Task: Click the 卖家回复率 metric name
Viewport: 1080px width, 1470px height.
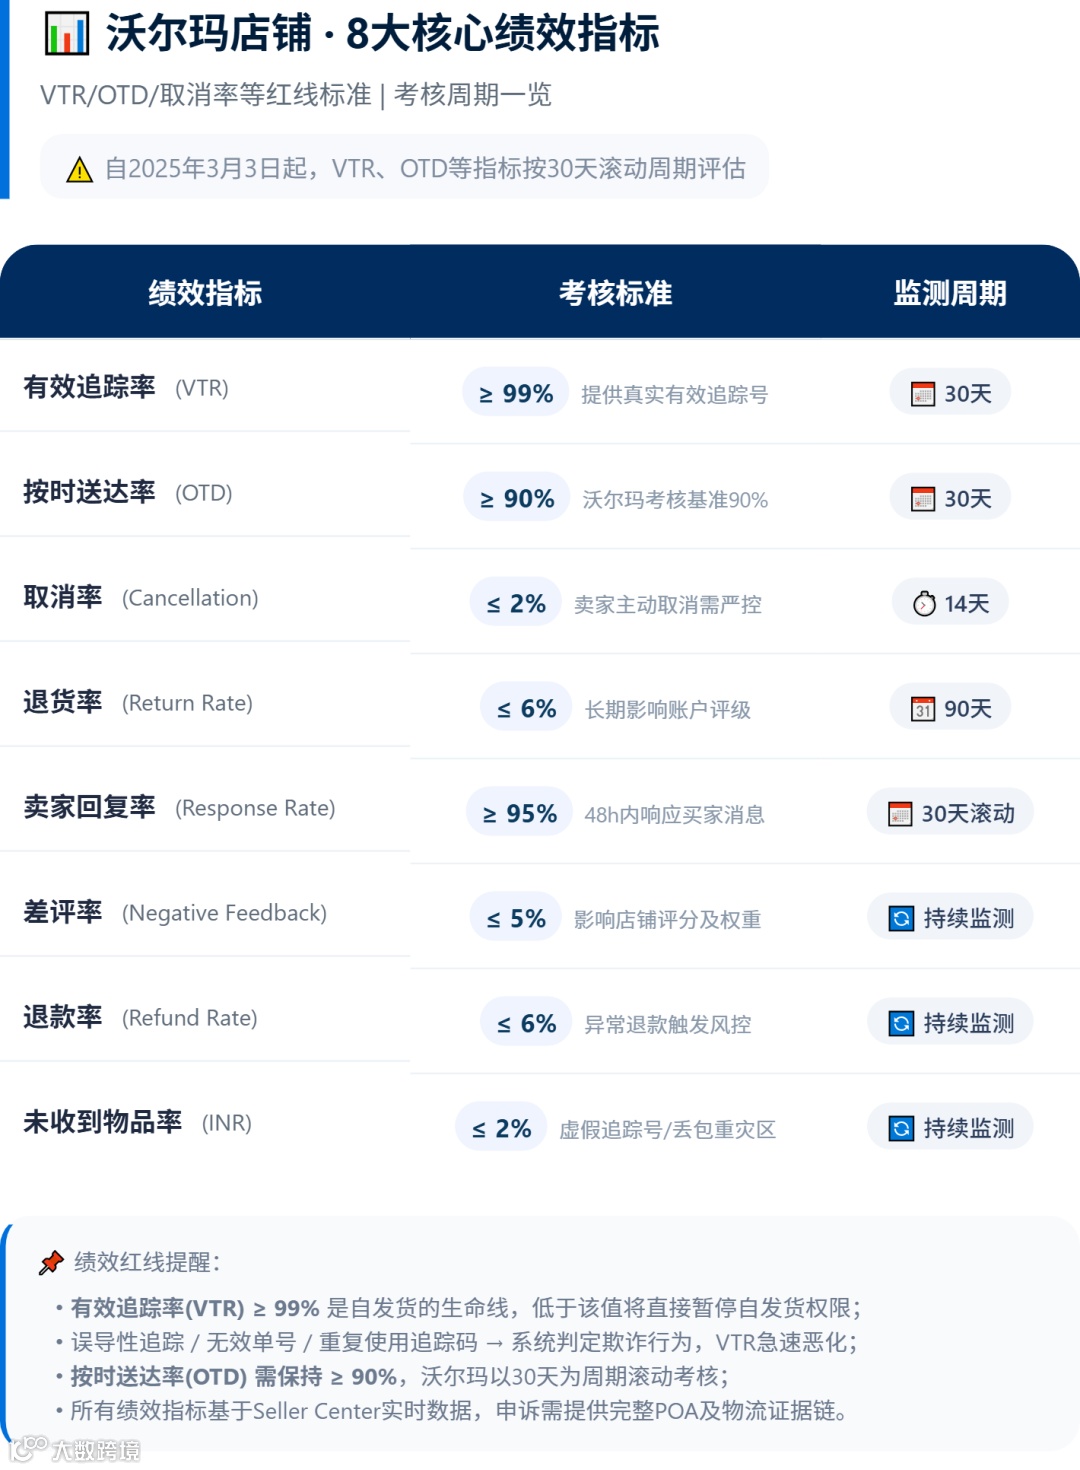Action: (90, 807)
